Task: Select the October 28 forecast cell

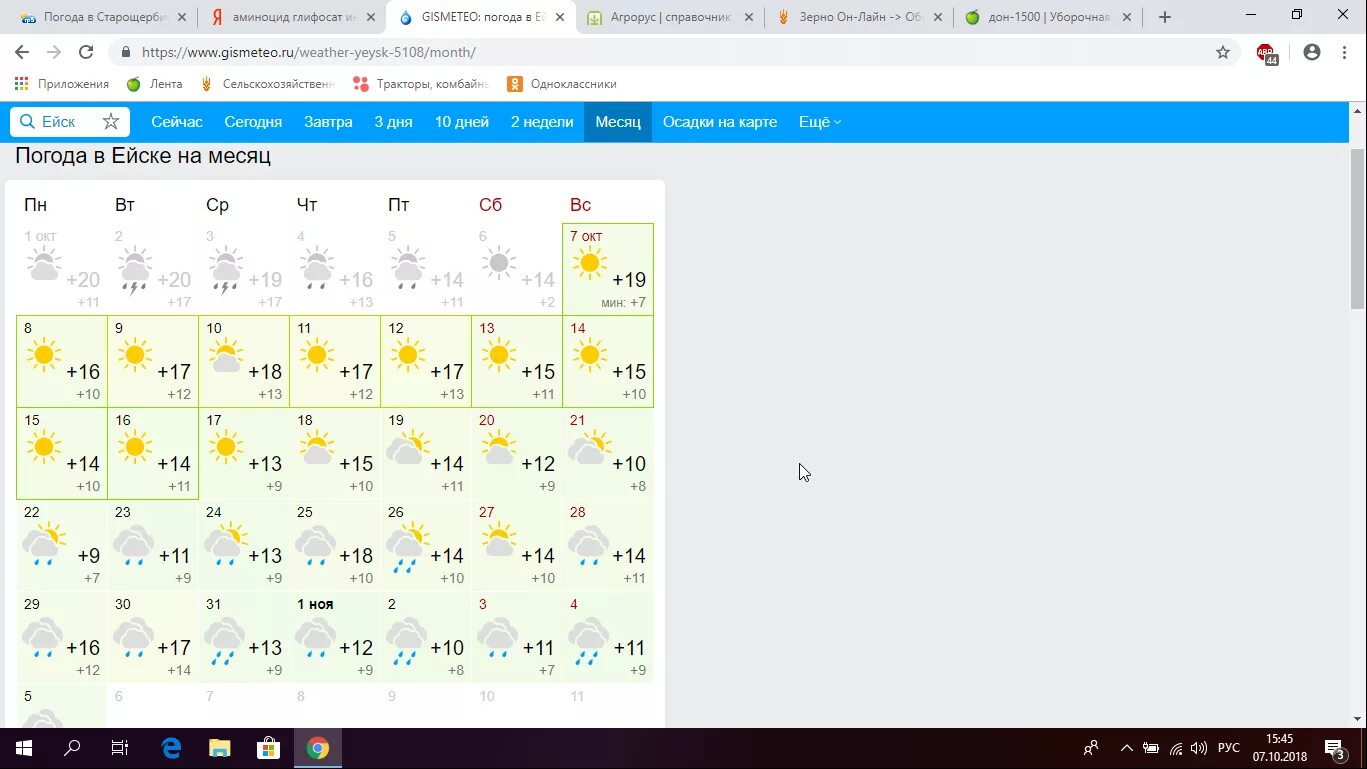Action: click(x=608, y=545)
